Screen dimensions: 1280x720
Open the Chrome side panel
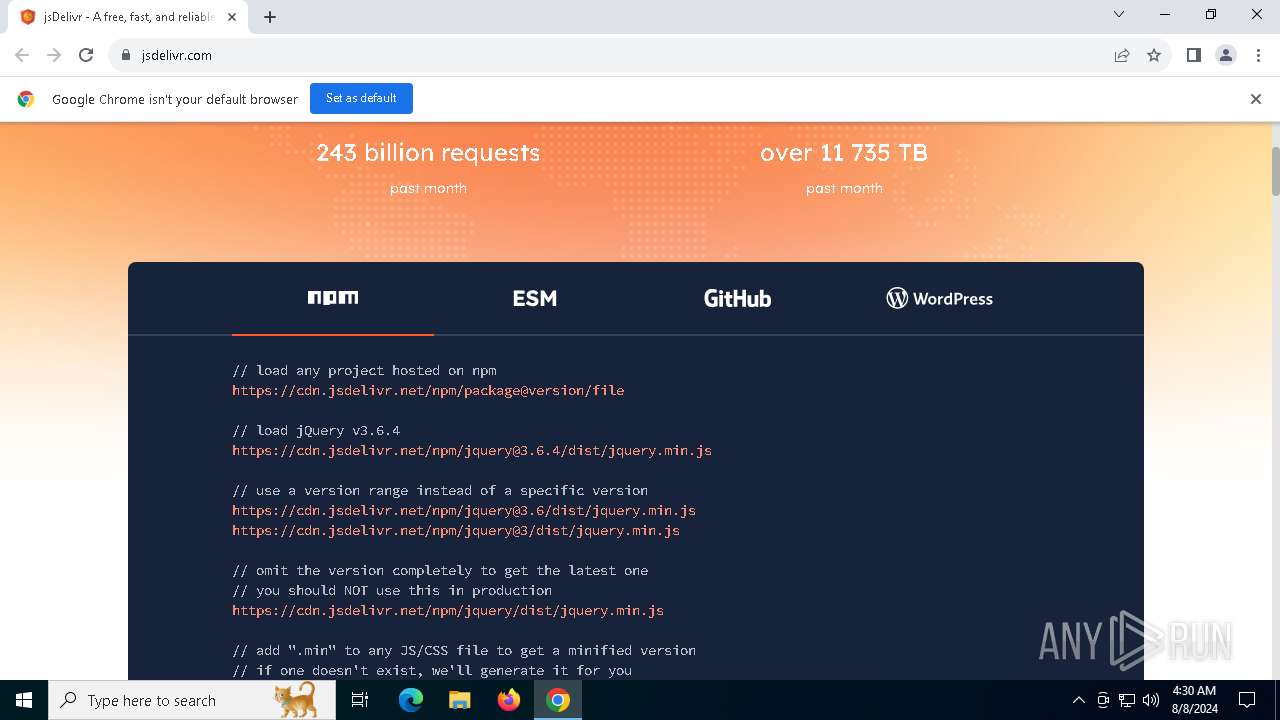pos(1193,55)
